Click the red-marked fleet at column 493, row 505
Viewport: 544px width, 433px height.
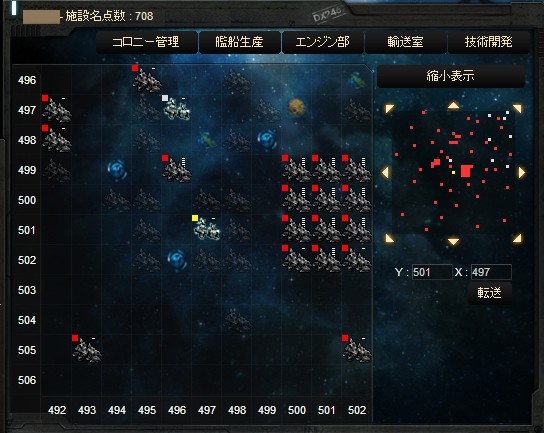coord(87,350)
